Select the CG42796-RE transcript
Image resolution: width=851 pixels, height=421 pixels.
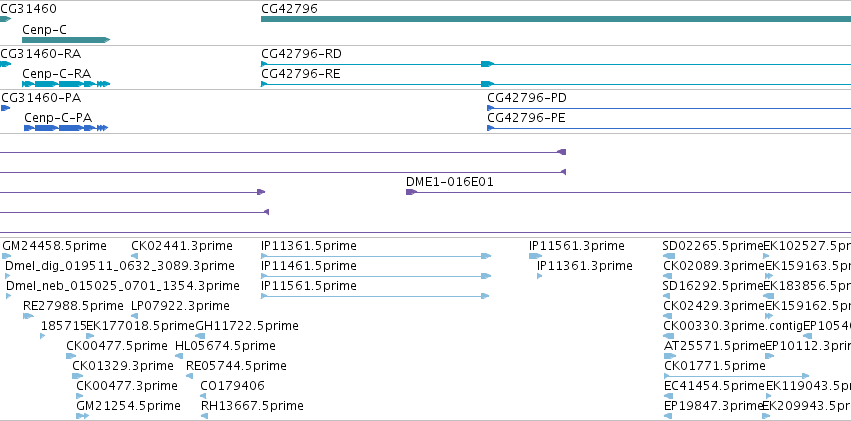(556, 84)
